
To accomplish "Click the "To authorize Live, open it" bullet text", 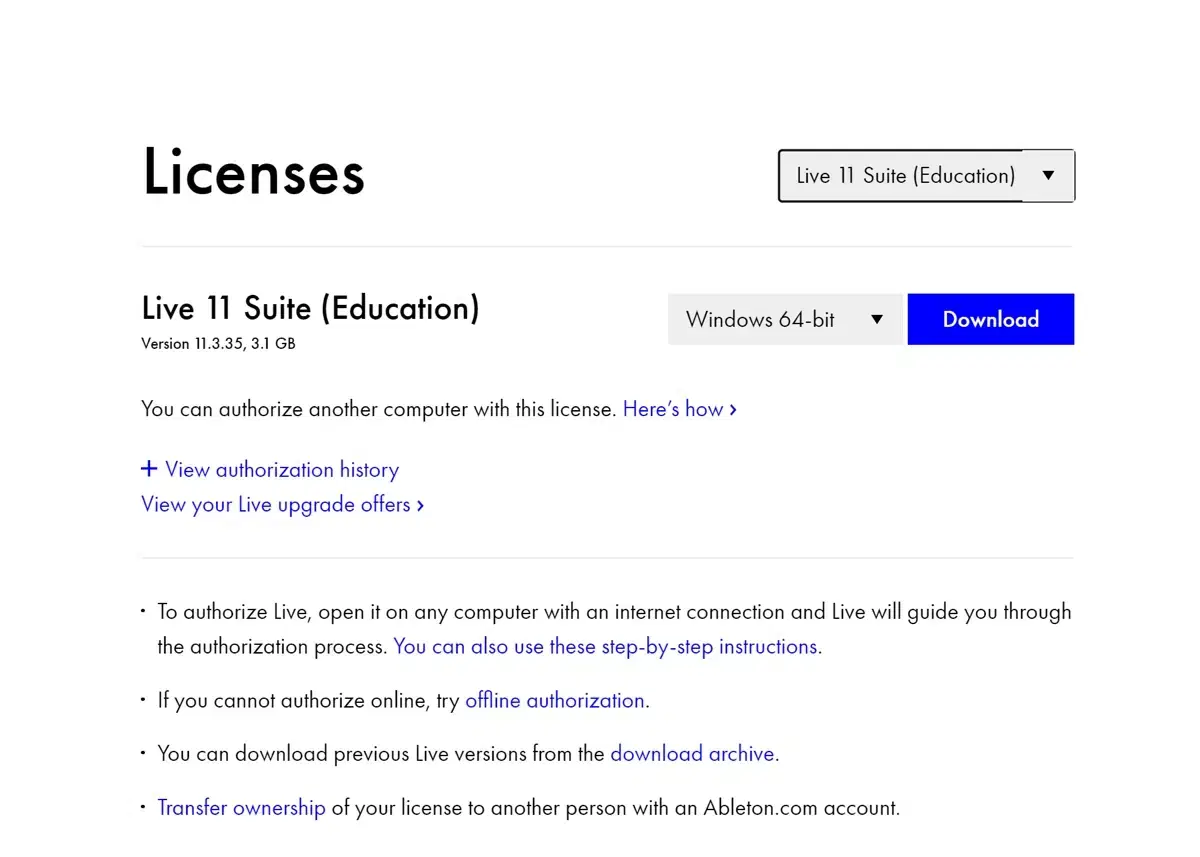I will coord(614,629).
